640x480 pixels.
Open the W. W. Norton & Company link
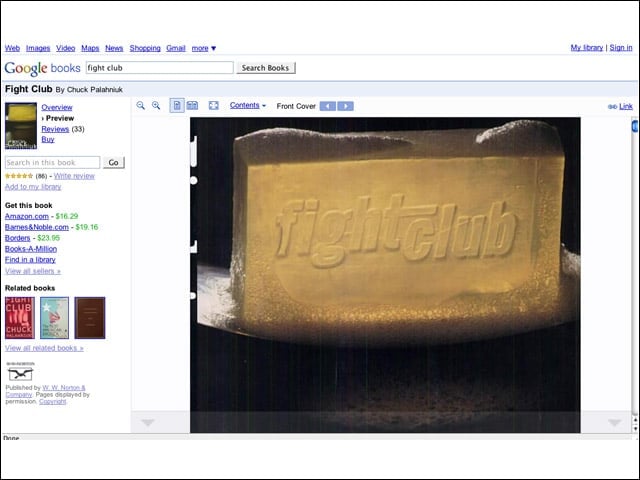45,391
